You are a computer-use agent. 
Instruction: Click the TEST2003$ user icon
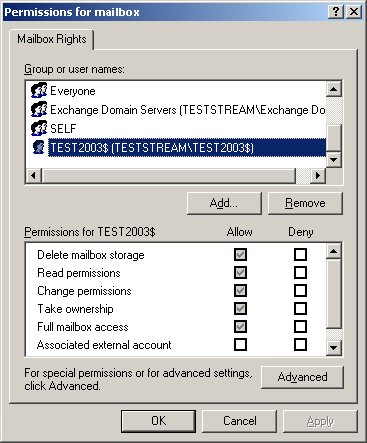coord(39,147)
